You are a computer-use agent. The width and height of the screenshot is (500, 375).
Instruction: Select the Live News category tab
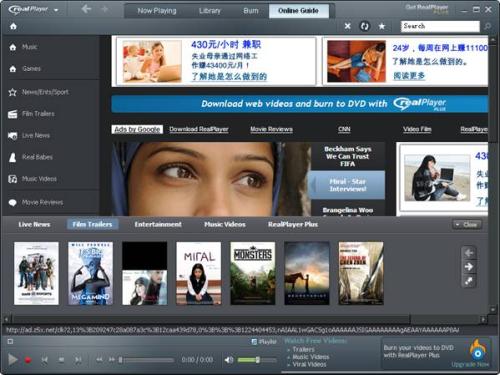click(34, 224)
